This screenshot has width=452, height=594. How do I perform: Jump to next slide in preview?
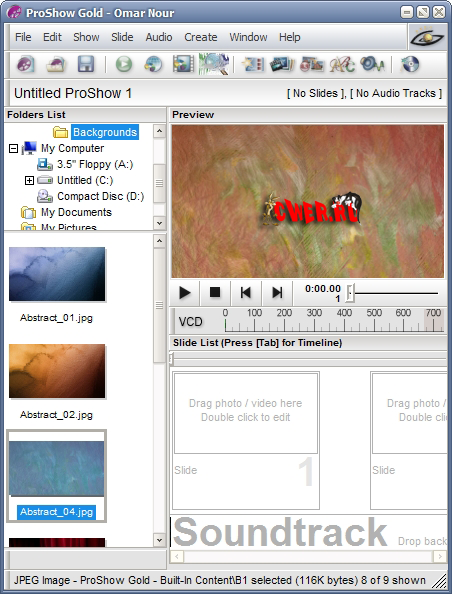pyautogui.click(x=277, y=292)
